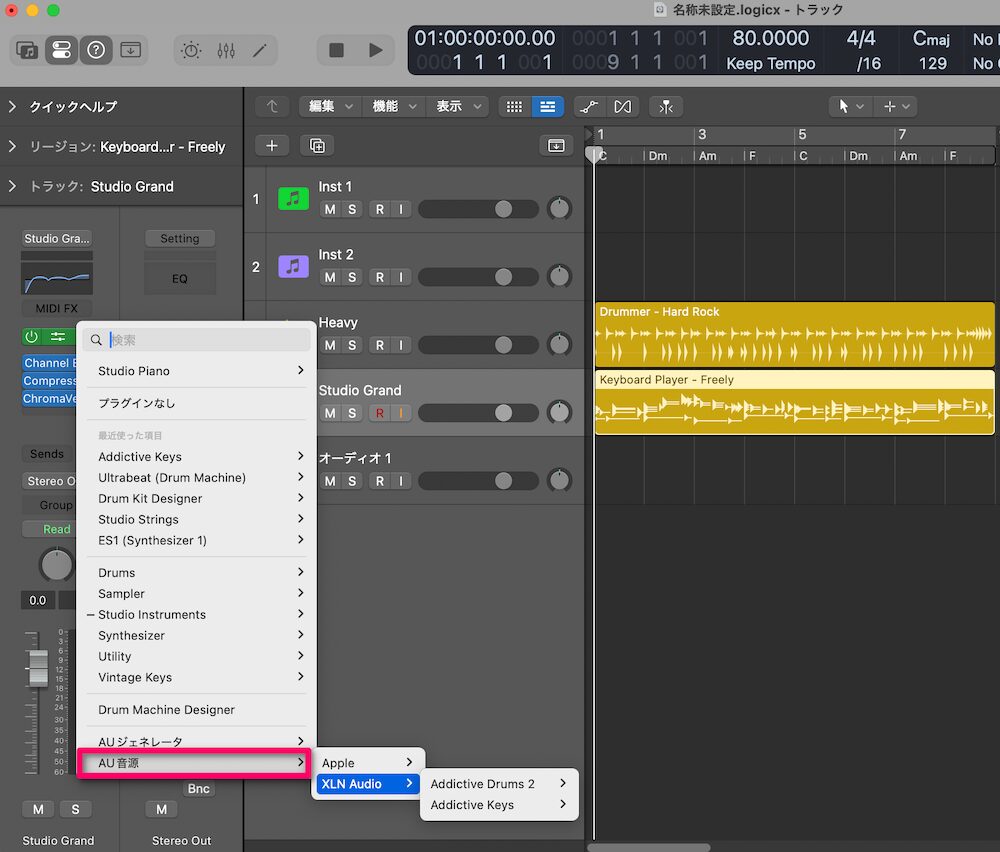Open the Mixer sliders icon
Viewport: 1000px width, 852px height.
226,50
